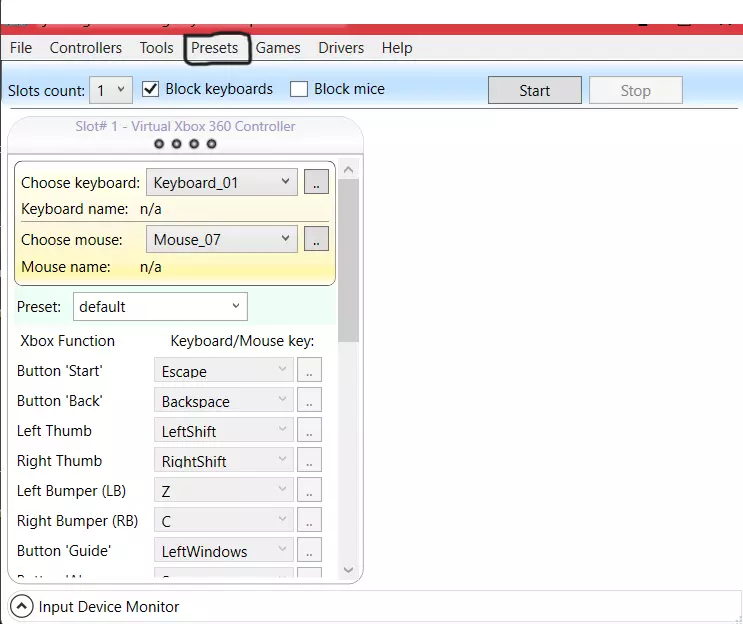Open the Games menu

(278, 48)
